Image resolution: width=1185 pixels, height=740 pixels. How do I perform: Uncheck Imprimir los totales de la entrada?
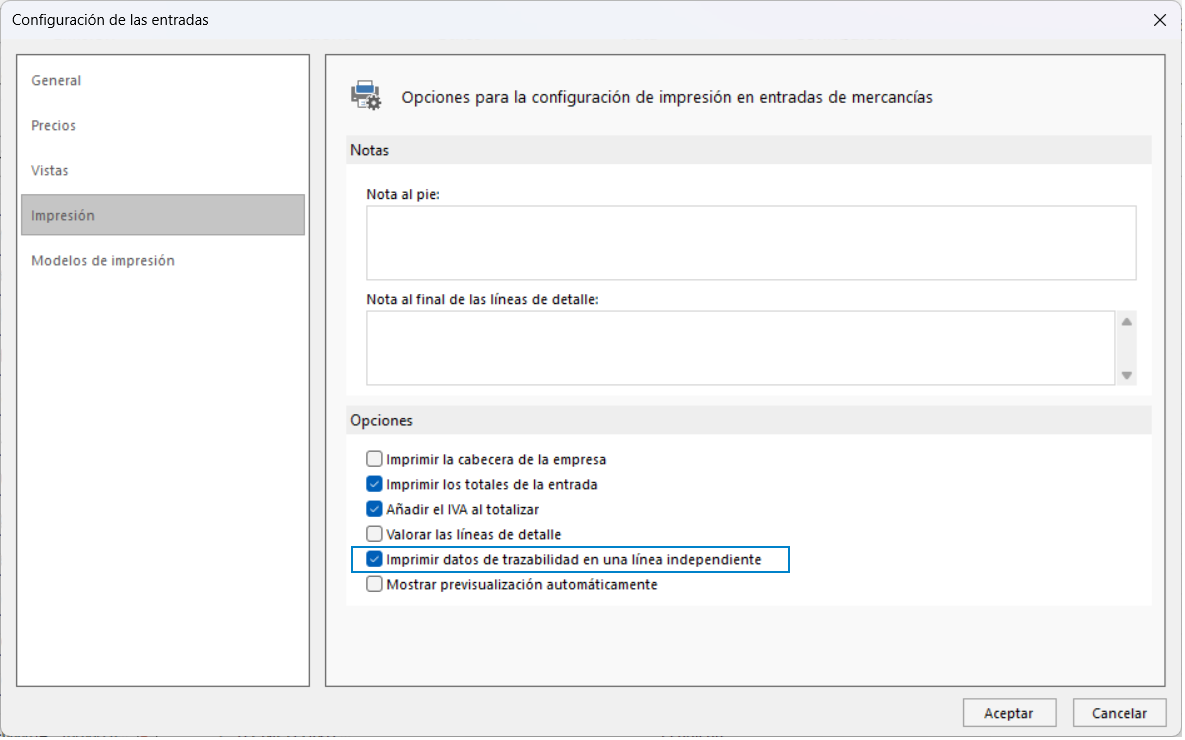pos(374,485)
